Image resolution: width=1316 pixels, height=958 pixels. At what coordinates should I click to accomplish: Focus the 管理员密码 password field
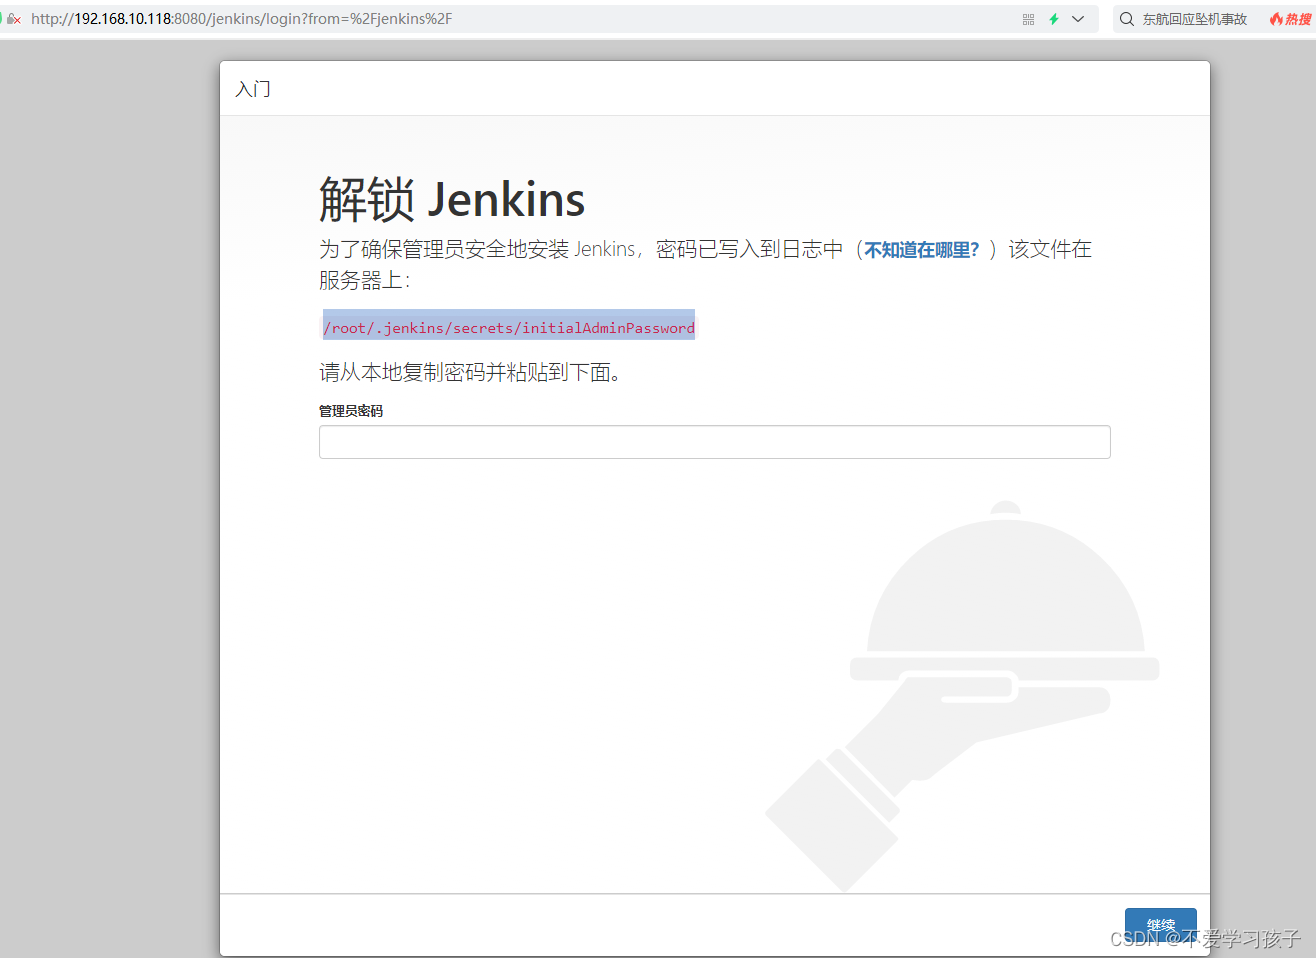coord(714,442)
